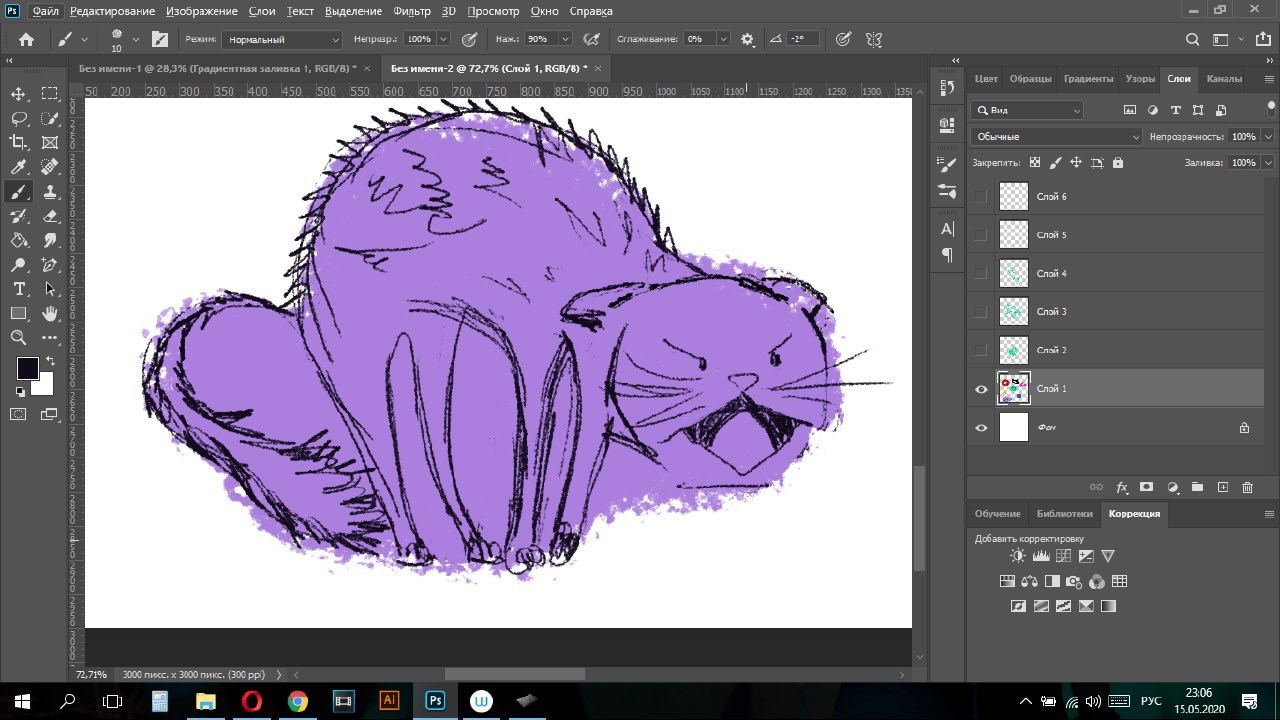Click the foreground color swatch

pos(27,368)
